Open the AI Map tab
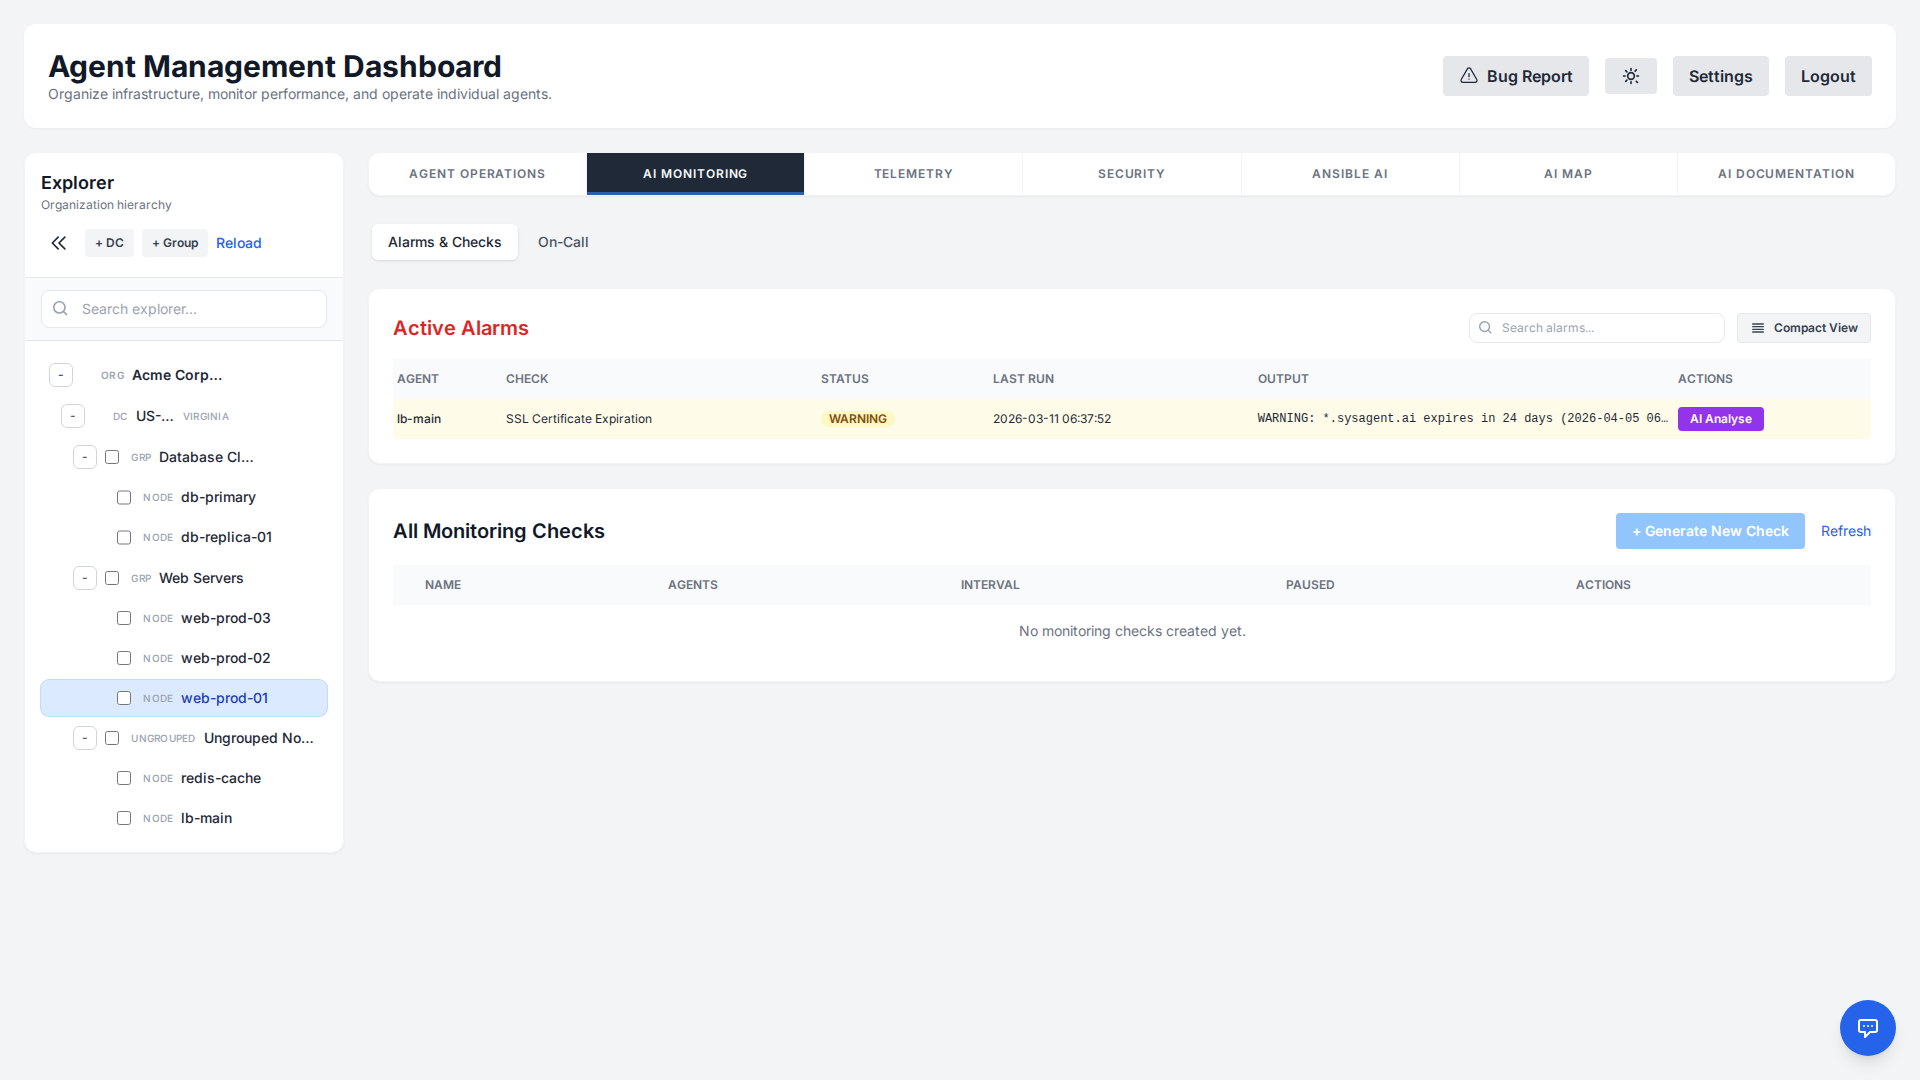The width and height of the screenshot is (1920, 1080). (1568, 174)
